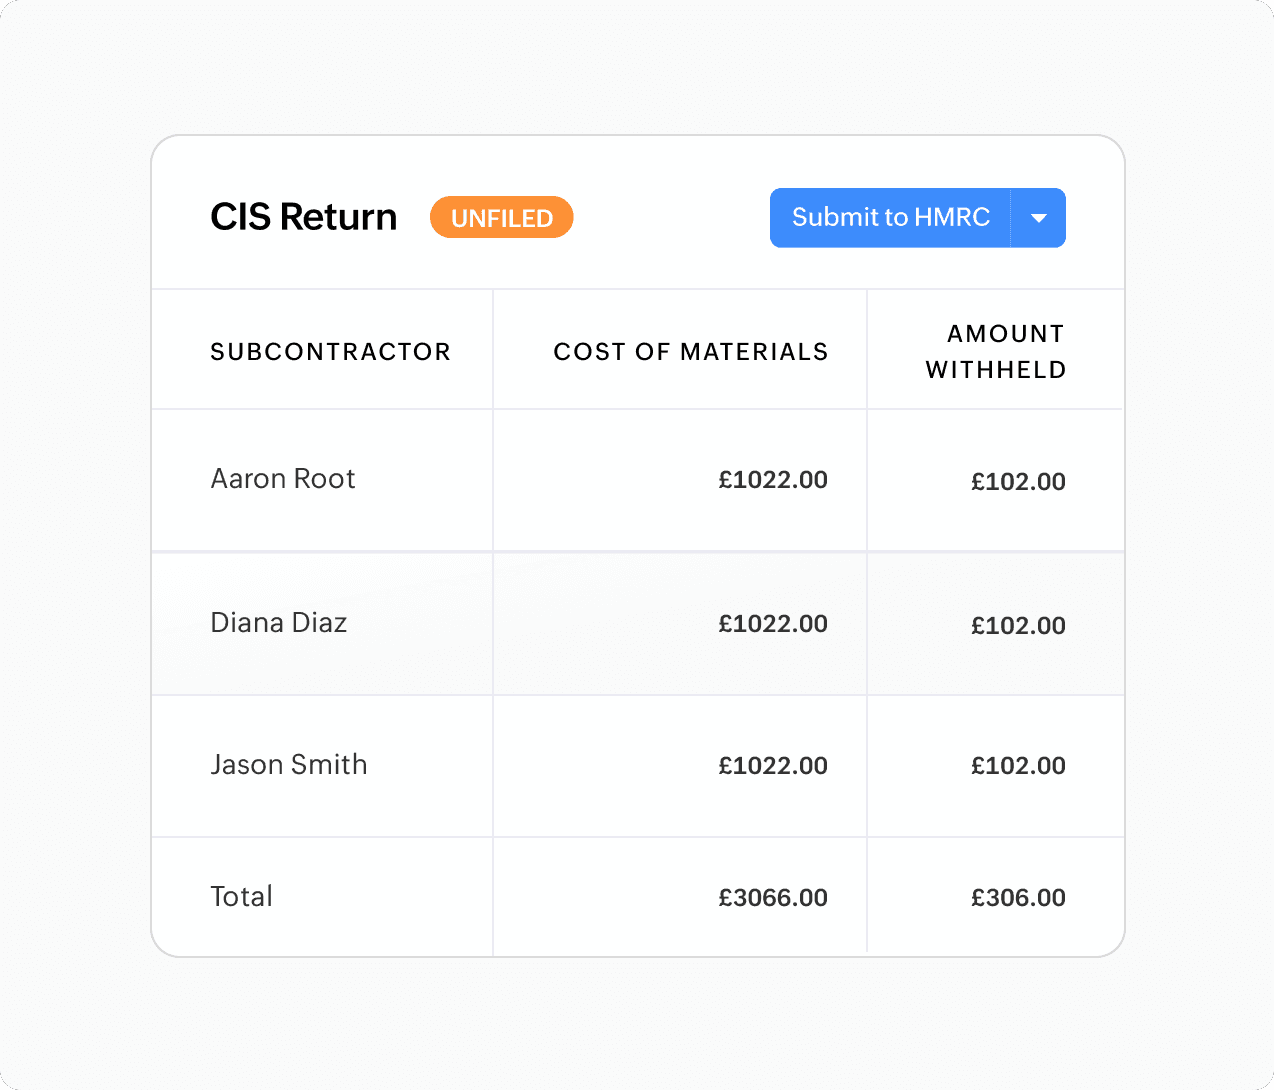Sort by COST OF MATERIALS column header
The width and height of the screenshot is (1274, 1090).
pos(690,352)
